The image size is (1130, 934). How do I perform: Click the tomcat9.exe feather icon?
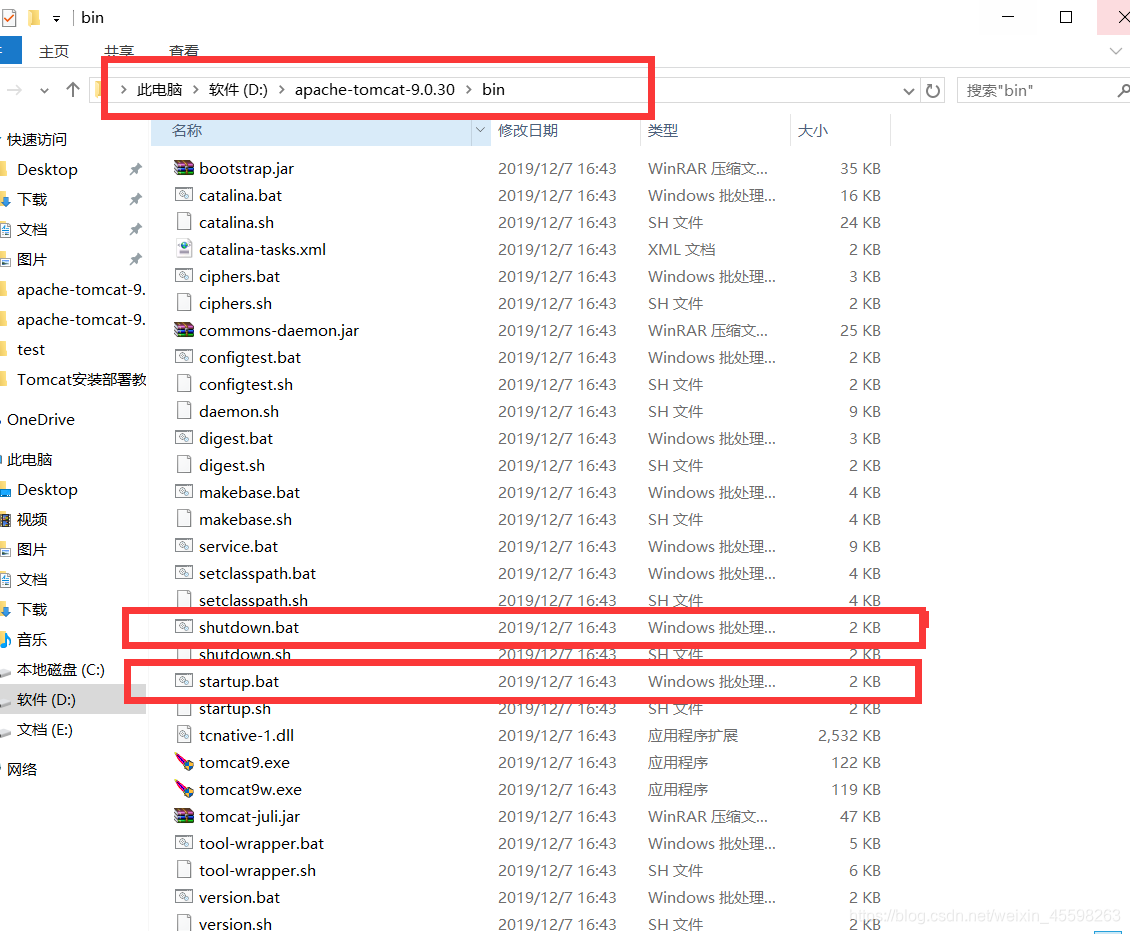tap(184, 762)
